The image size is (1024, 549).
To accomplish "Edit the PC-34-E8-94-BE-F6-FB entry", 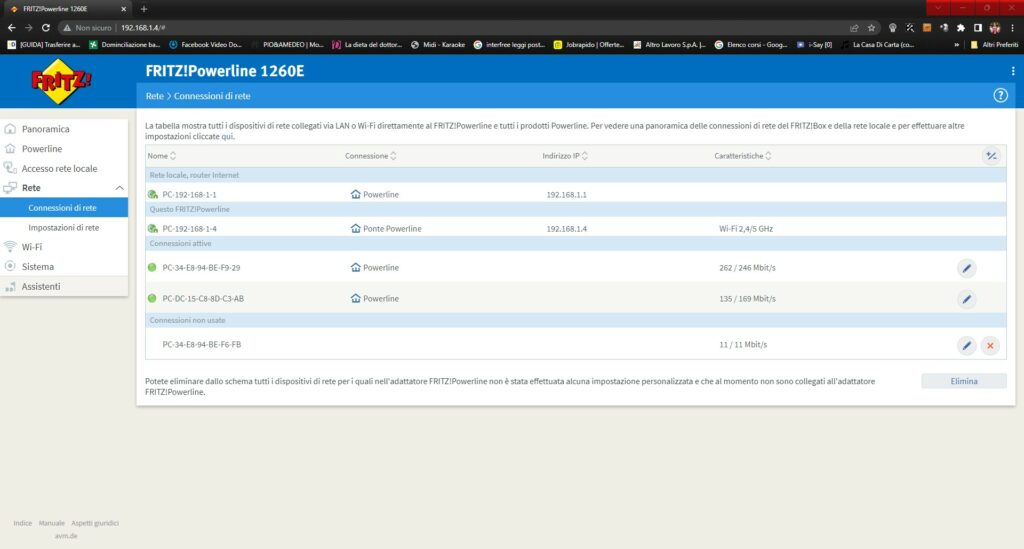I will (x=967, y=345).
